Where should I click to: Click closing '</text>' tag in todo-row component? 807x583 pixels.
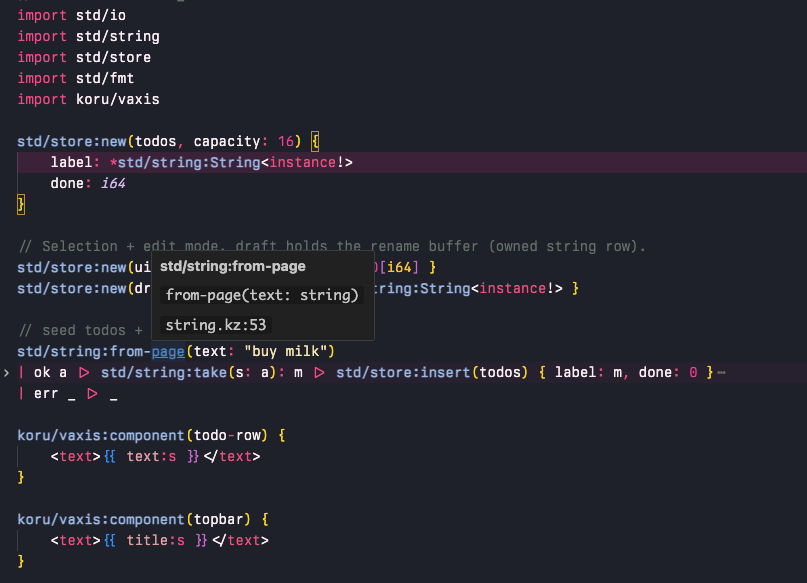232,456
